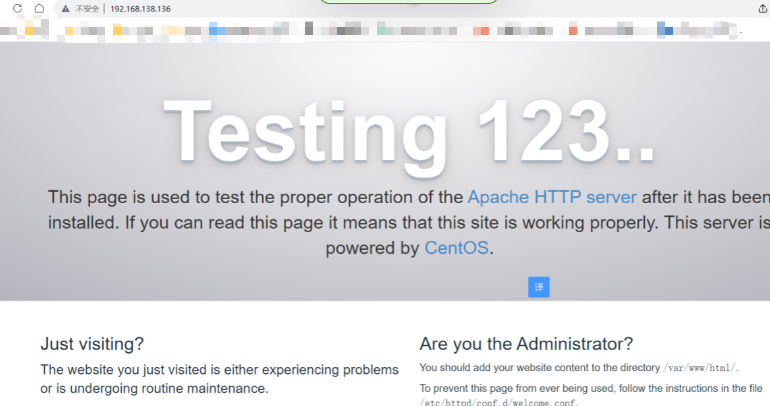Click the 不安全 security label

pos(87,9)
